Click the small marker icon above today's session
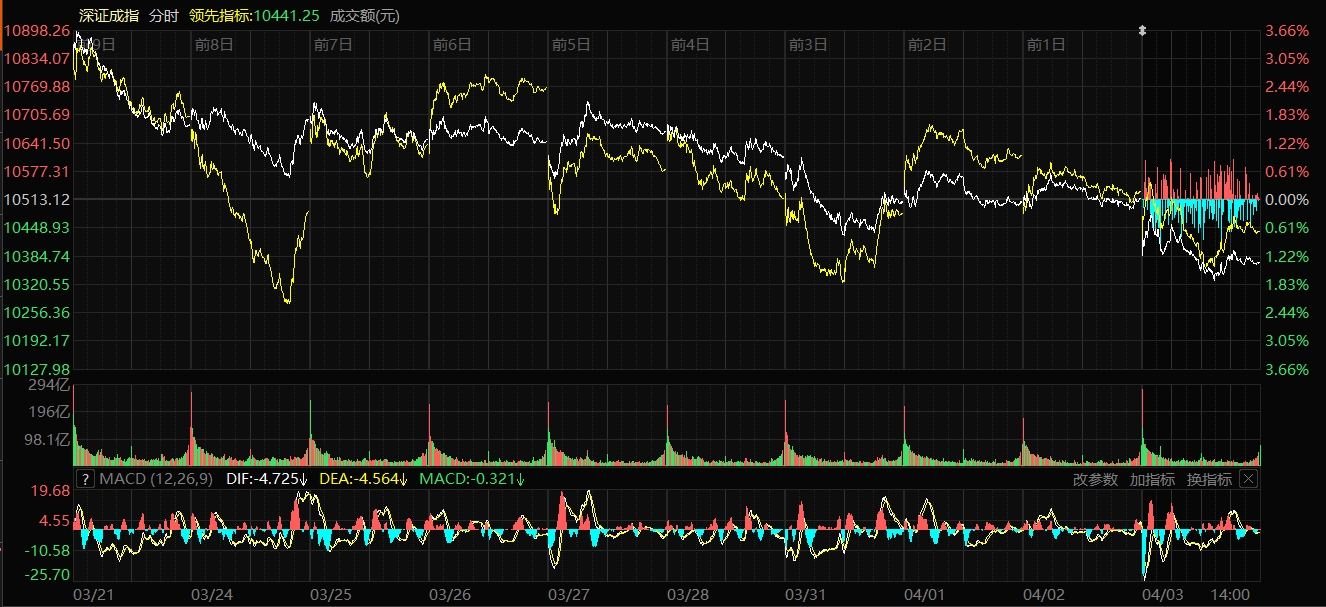Image resolution: width=1326 pixels, height=607 pixels. click(x=1143, y=31)
